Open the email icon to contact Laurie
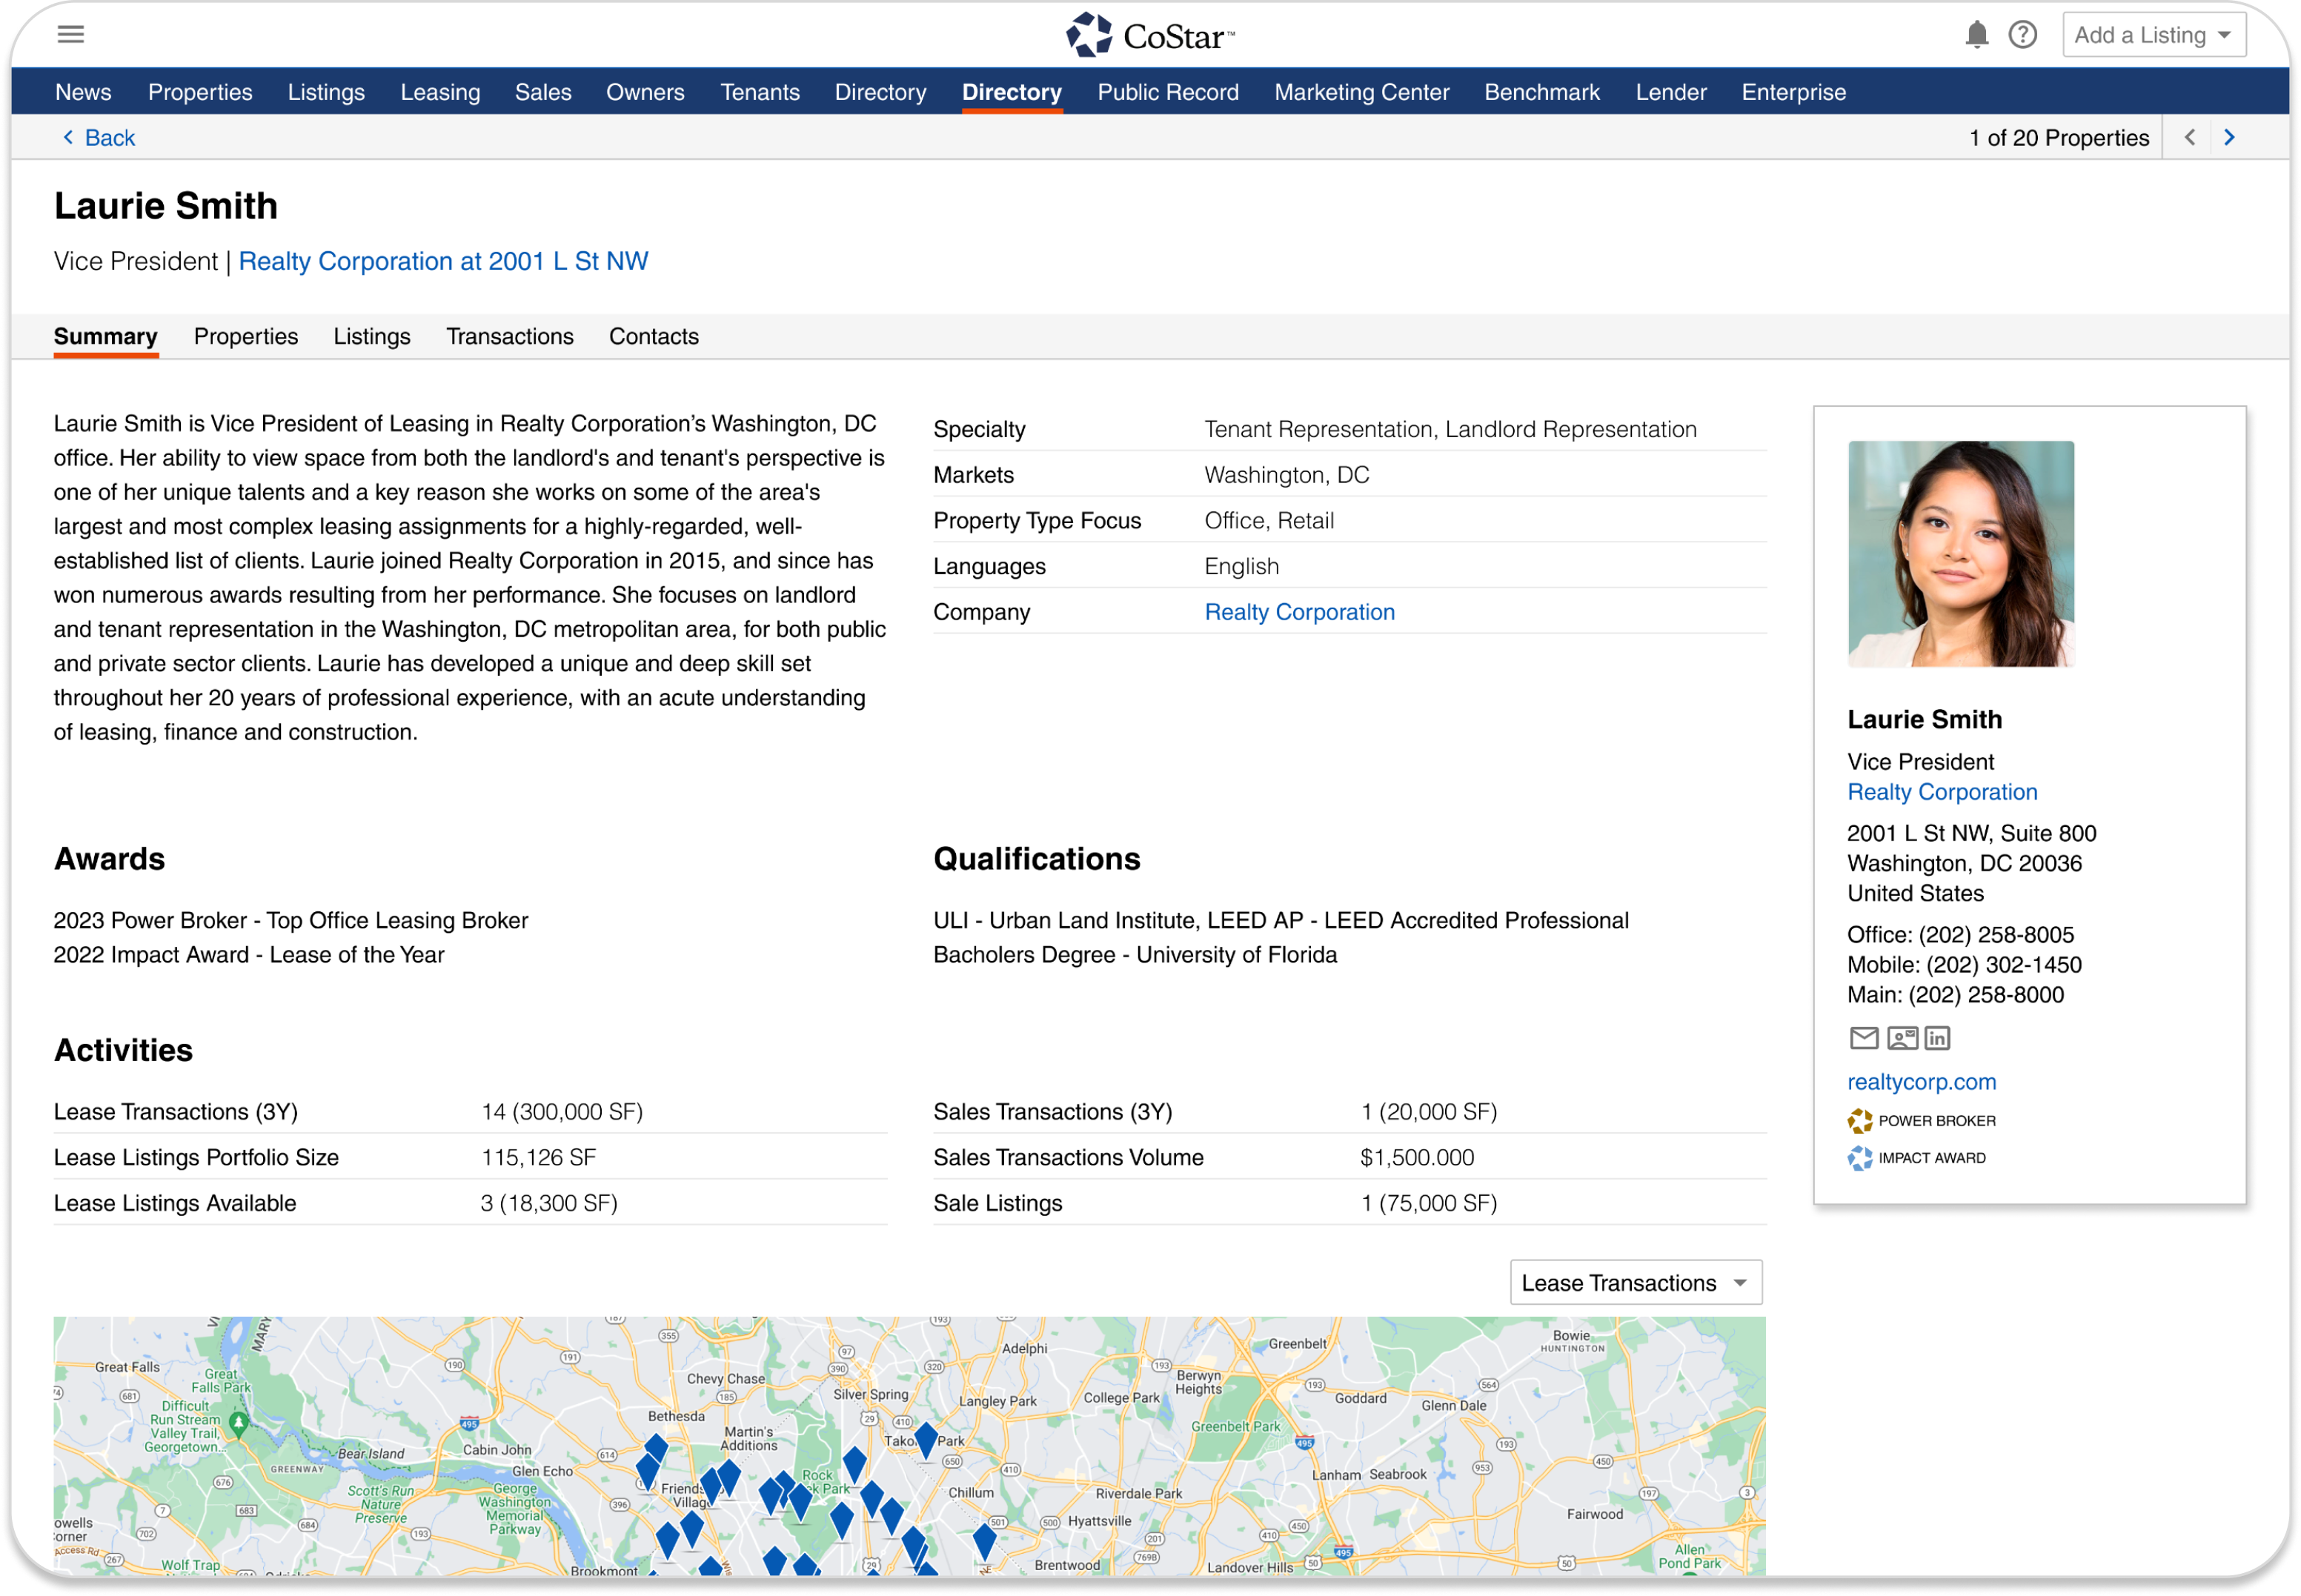2301x1596 pixels. [x=1864, y=1038]
